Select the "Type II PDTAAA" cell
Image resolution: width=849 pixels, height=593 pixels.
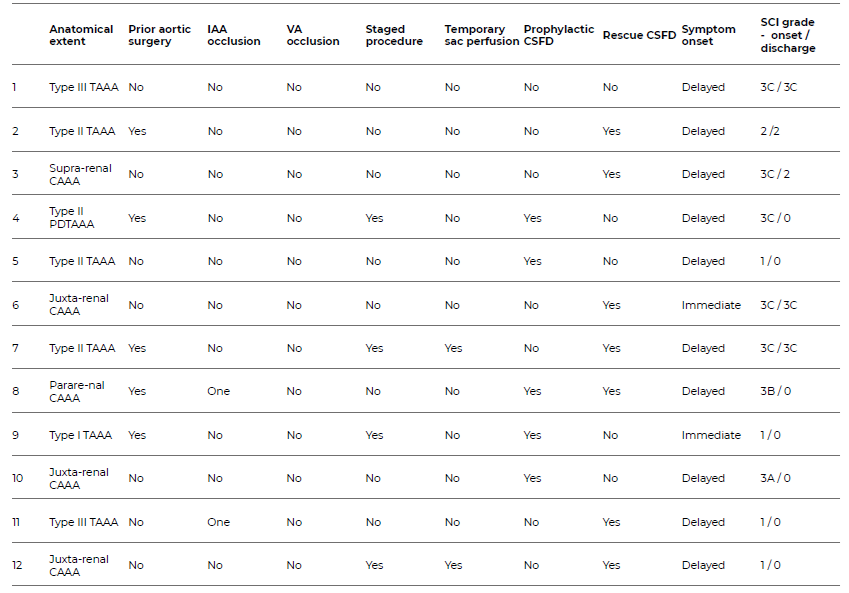click(72, 218)
